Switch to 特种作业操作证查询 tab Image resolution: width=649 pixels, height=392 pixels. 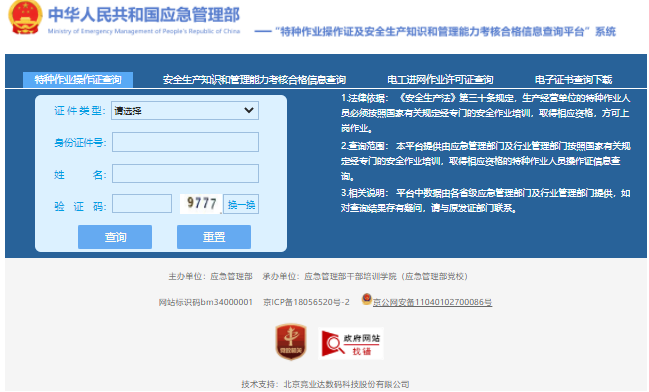pos(78,79)
